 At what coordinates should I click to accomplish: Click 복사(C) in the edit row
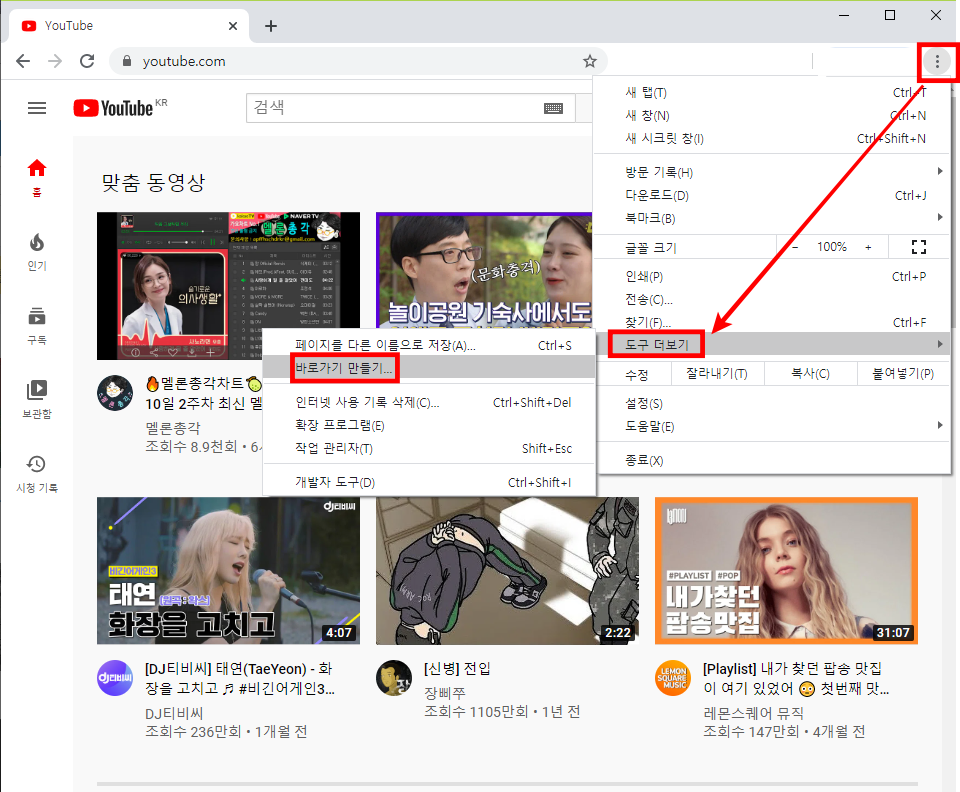(x=810, y=373)
